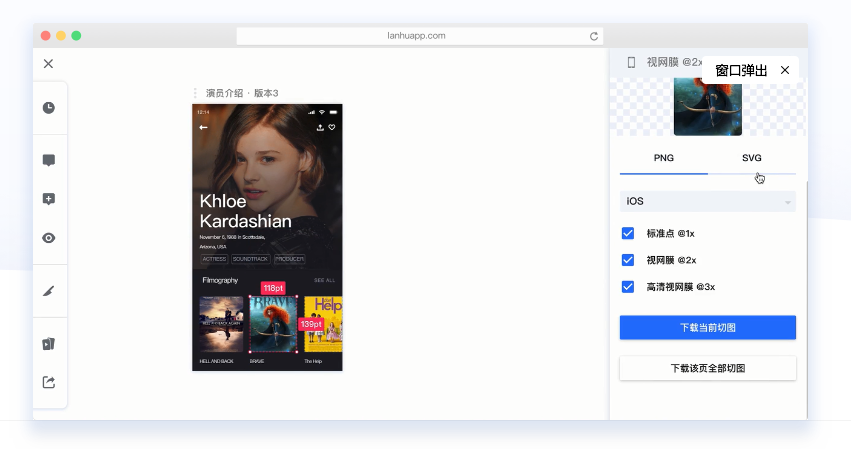Uncheck the 标准点 @1x checkbox

coord(628,233)
